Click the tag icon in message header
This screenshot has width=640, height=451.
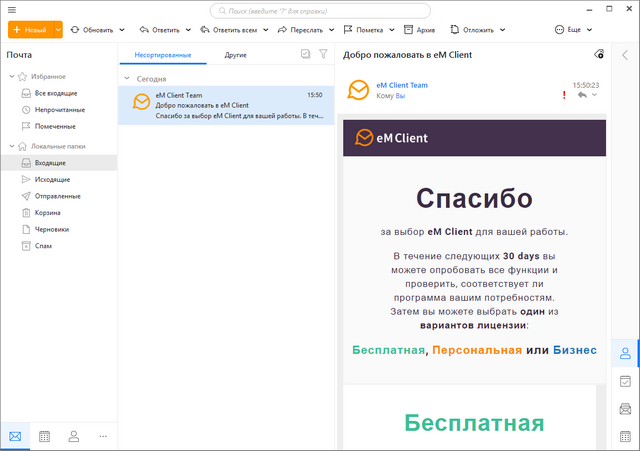(x=598, y=54)
